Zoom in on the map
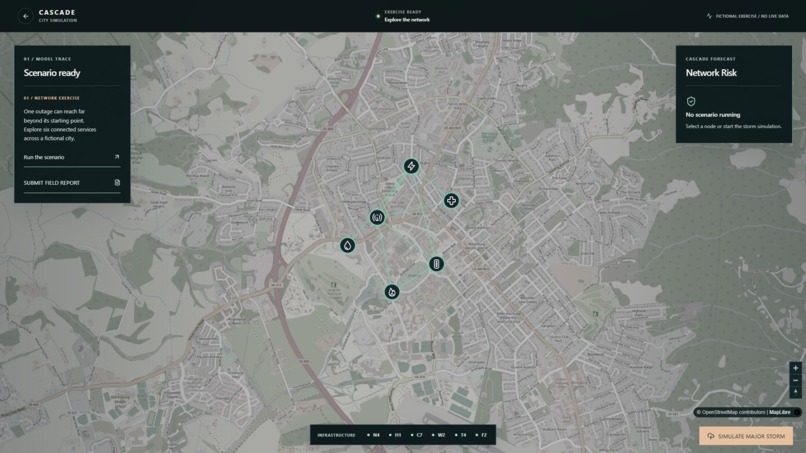The height and width of the screenshot is (453, 806). pos(795,368)
